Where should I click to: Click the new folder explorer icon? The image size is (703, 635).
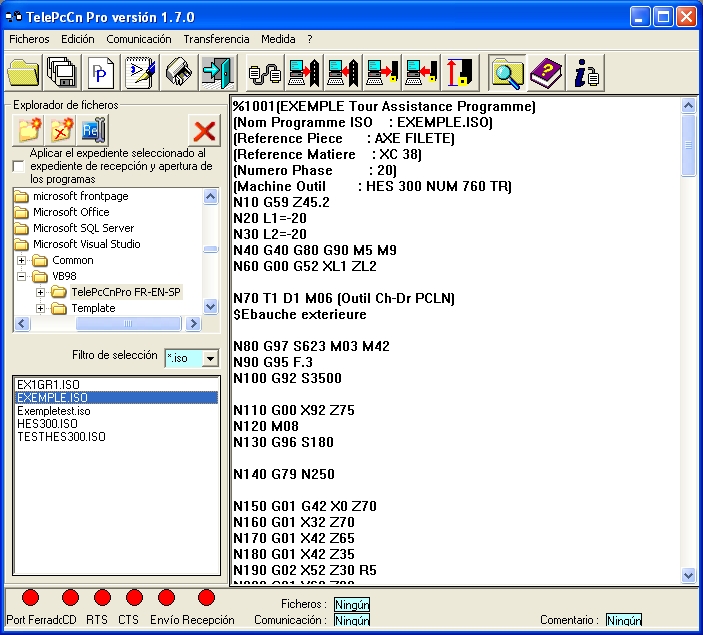point(30,130)
